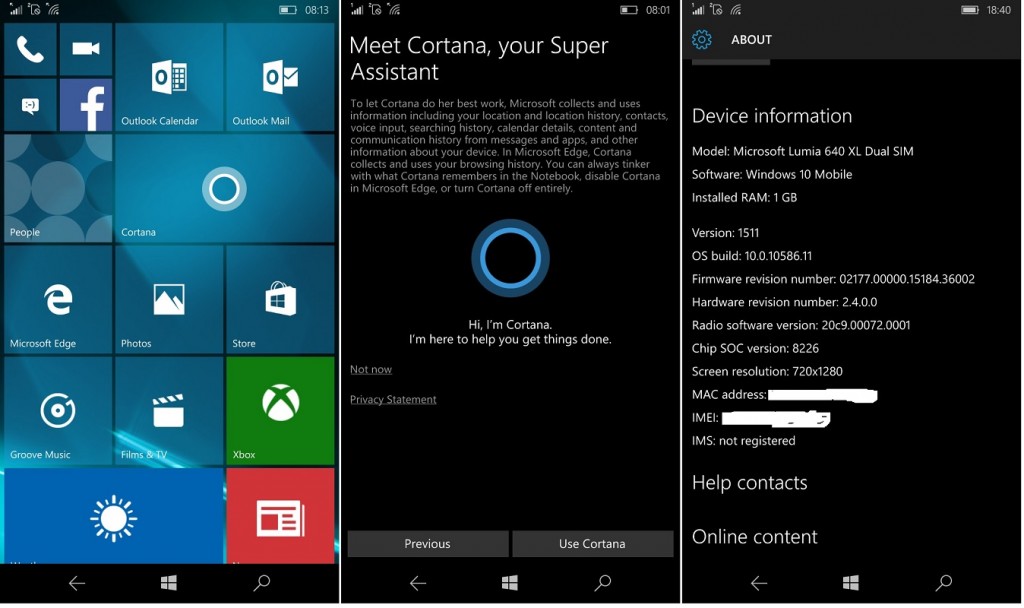
Task: Select the Model: Microsoft Lumia 640 XL line
Action: point(803,151)
